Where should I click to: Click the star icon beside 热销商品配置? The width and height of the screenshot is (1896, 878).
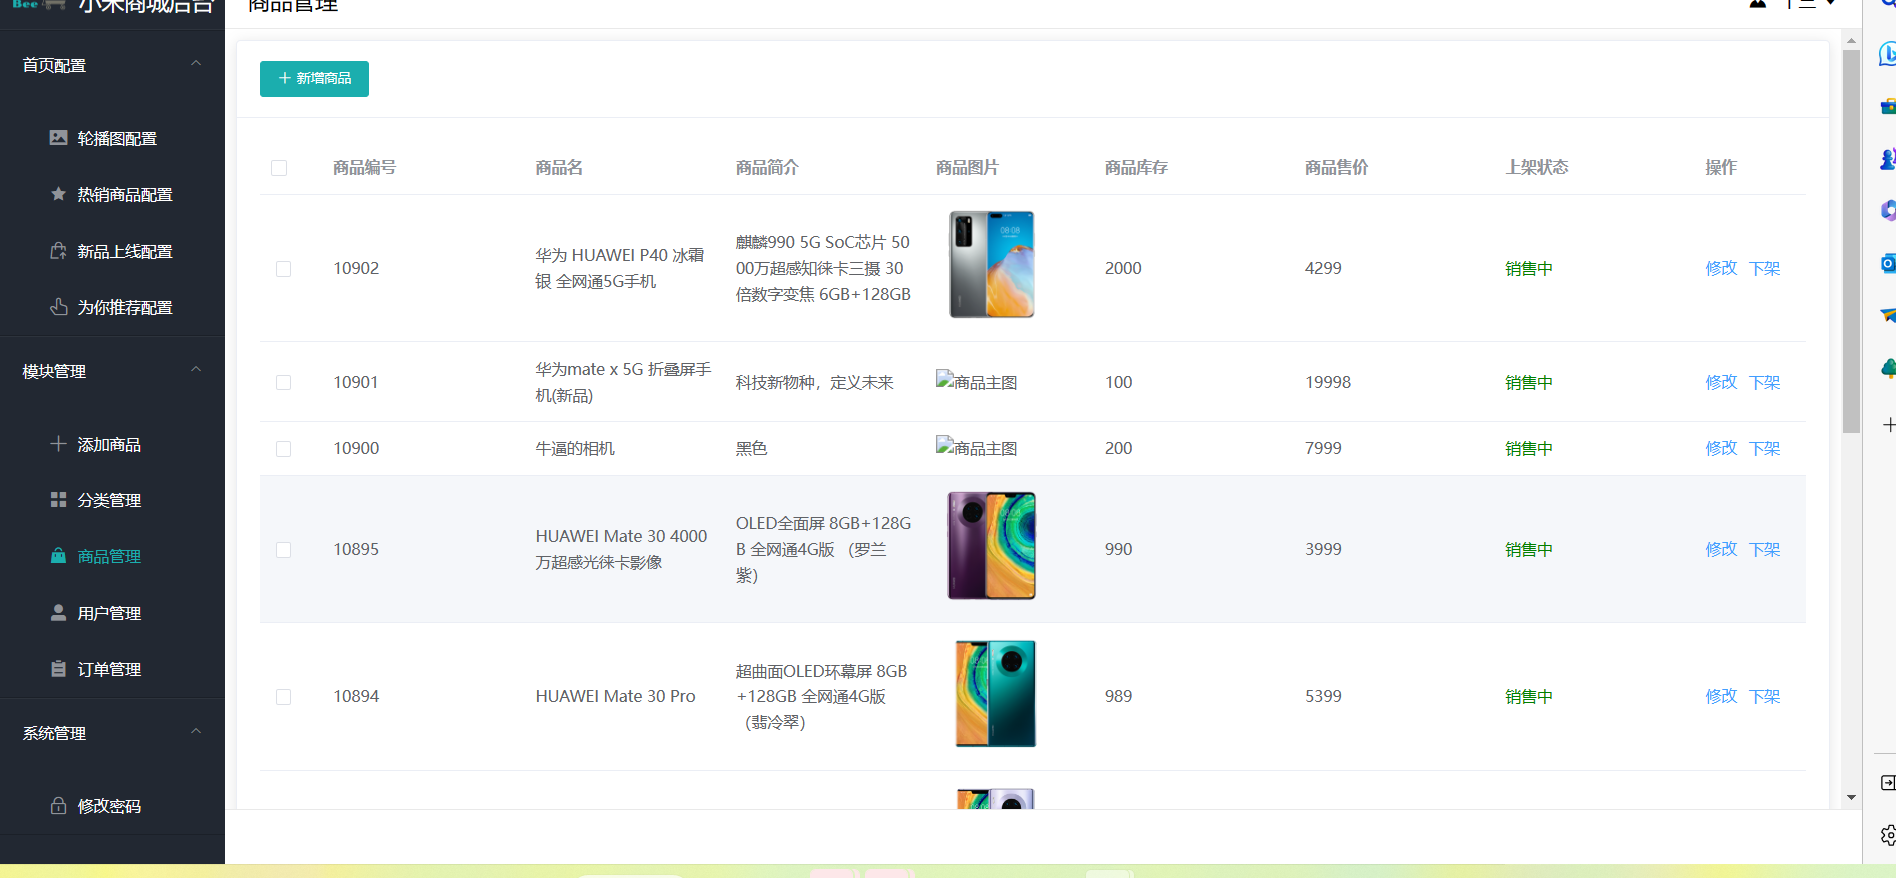[59, 194]
